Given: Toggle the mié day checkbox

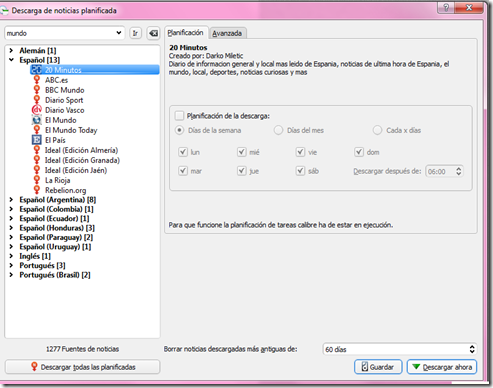Looking at the screenshot, I should click(x=242, y=152).
